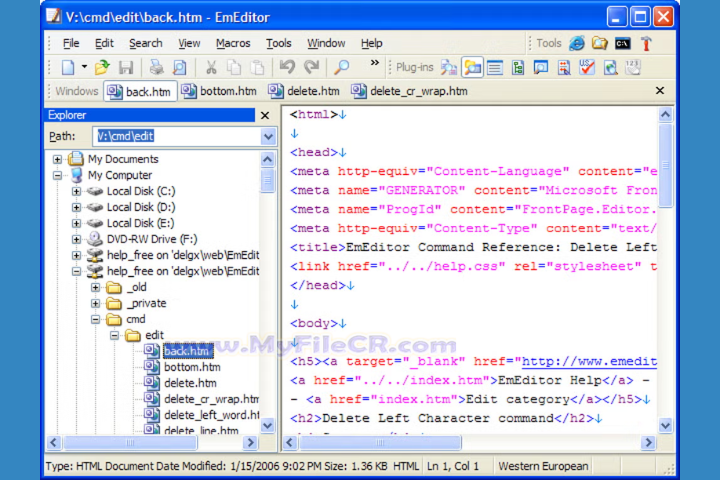This screenshot has height=480, width=720.
Task: Click the Copy toolbar icon
Action: pos(234,68)
